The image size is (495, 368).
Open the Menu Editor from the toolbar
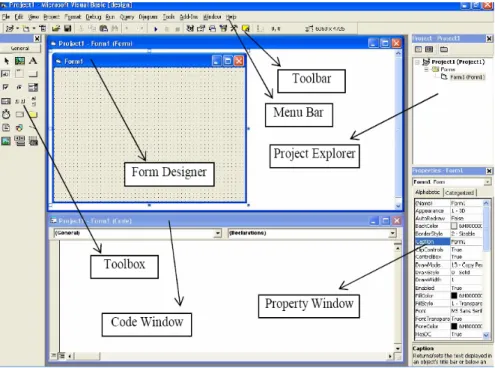pos(42,29)
